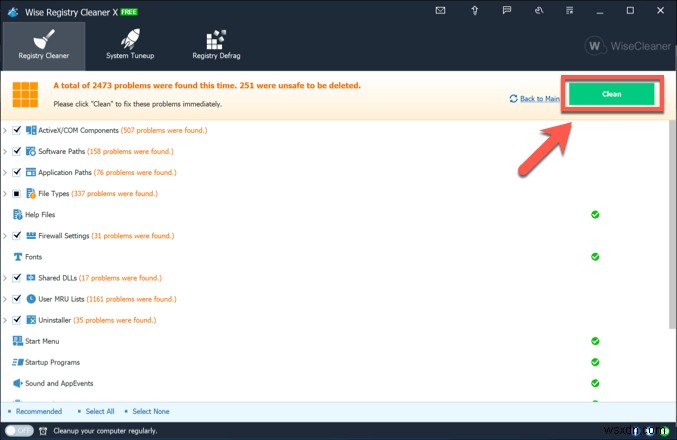This screenshot has width=677, height=440.
Task: Click the scheduler clock icon in status bar
Action: 43,431
